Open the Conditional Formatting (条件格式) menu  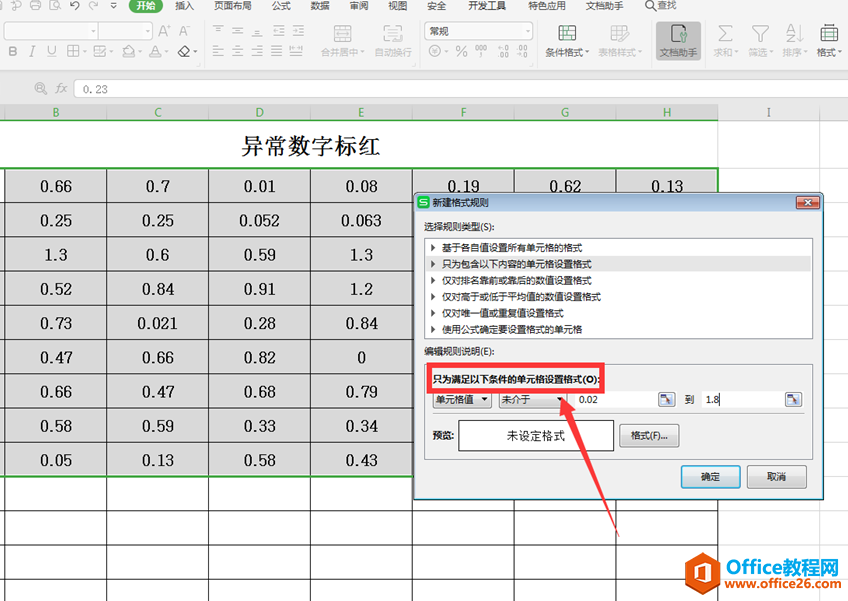(x=567, y=41)
